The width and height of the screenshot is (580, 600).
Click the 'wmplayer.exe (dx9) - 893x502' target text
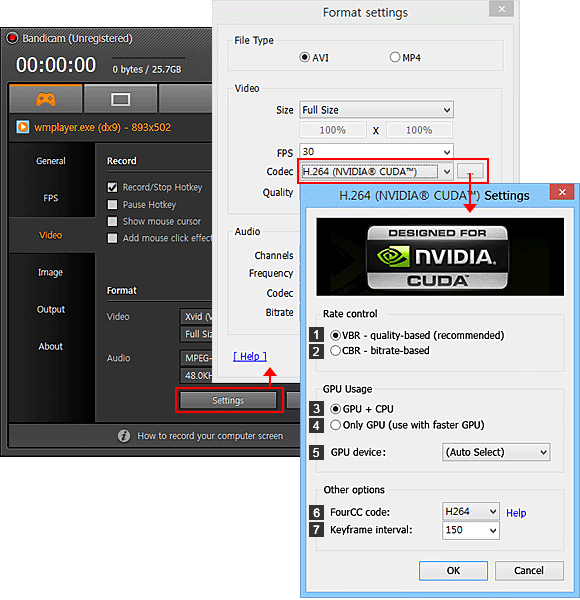[103, 127]
